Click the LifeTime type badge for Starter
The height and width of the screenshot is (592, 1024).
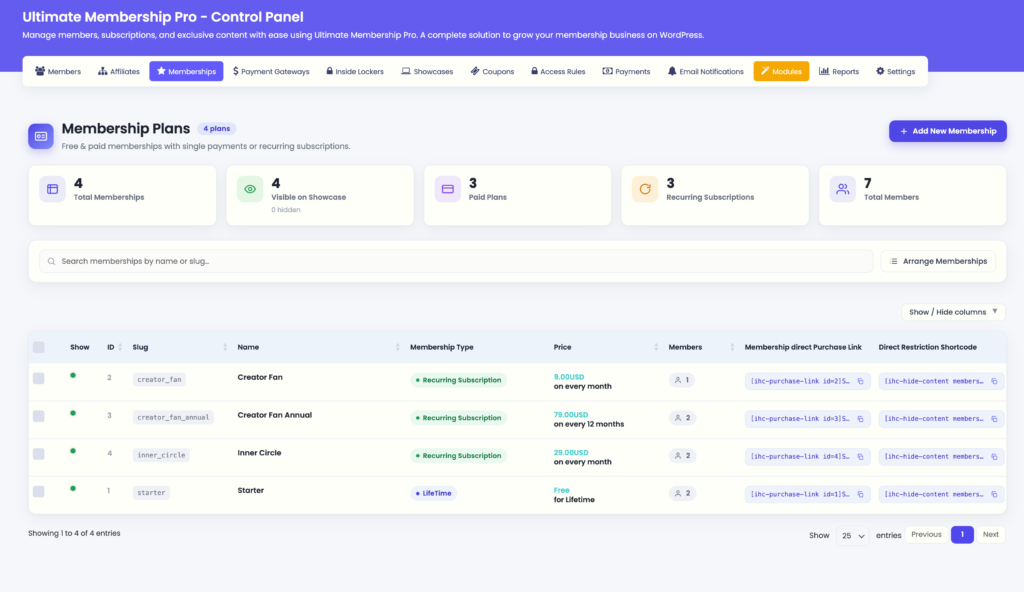(434, 493)
